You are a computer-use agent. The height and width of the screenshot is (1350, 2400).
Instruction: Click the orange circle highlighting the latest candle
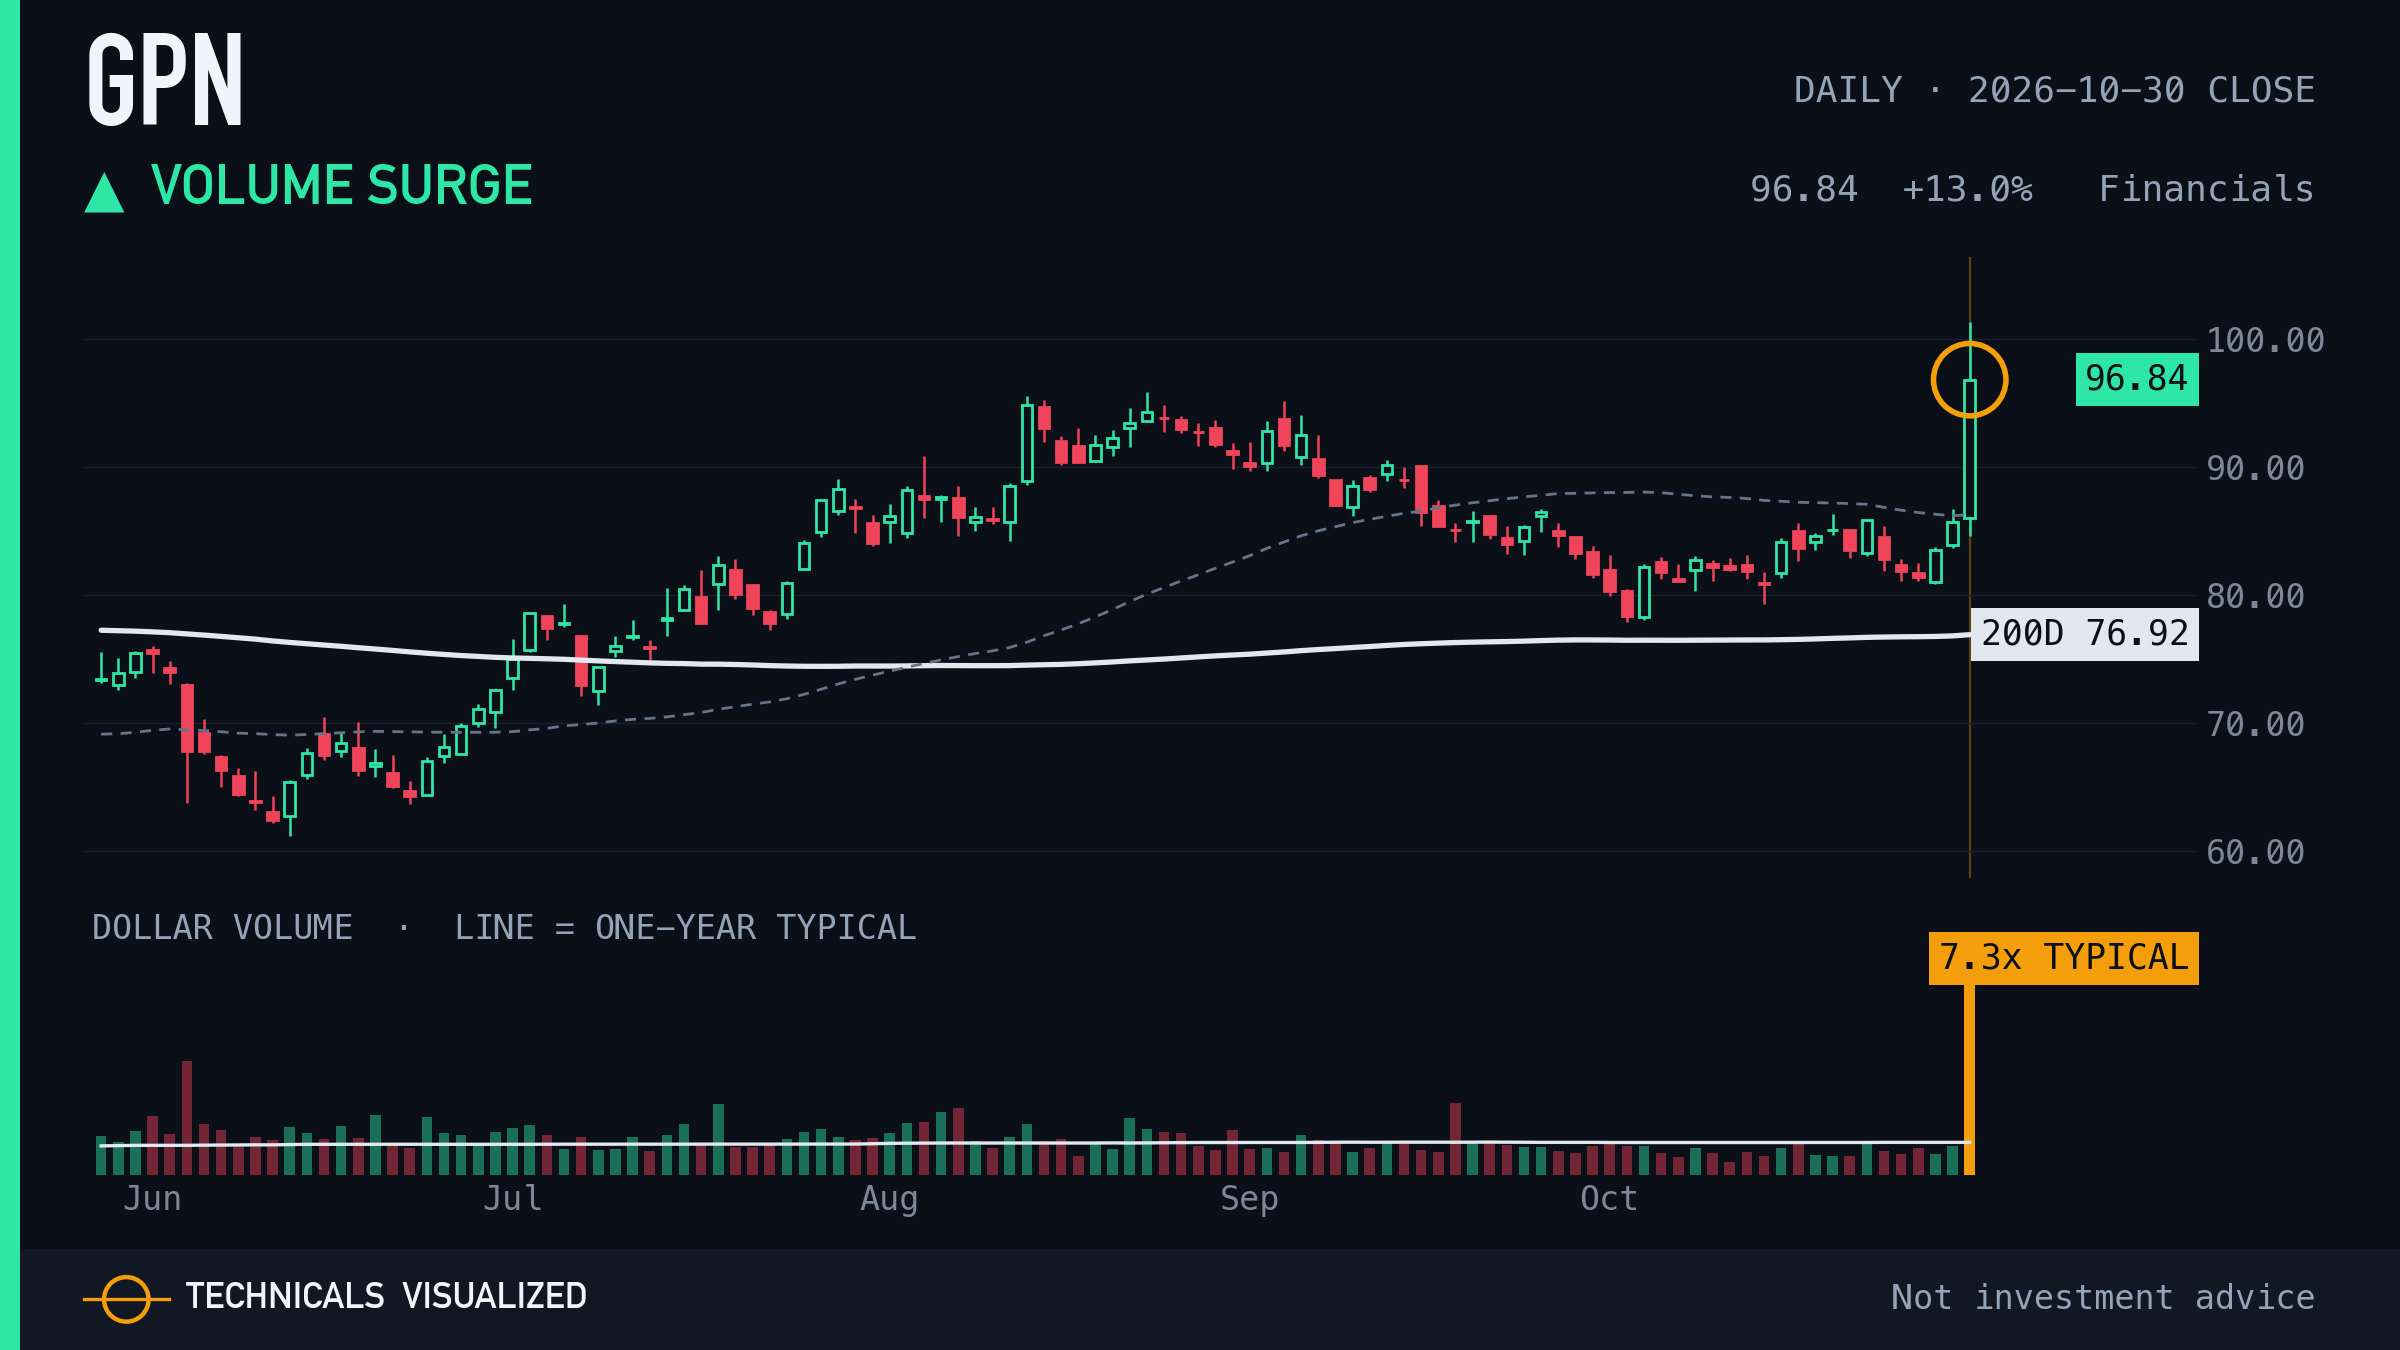point(1969,380)
